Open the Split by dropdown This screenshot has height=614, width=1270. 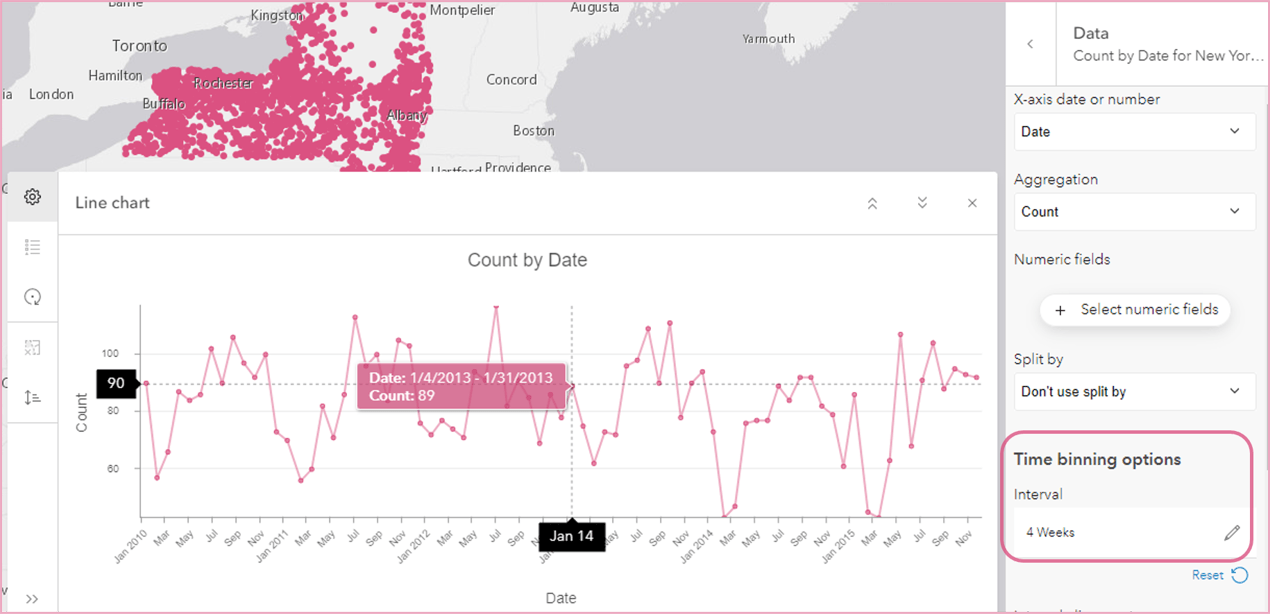pyautogui.click(x=1134, y=392)
